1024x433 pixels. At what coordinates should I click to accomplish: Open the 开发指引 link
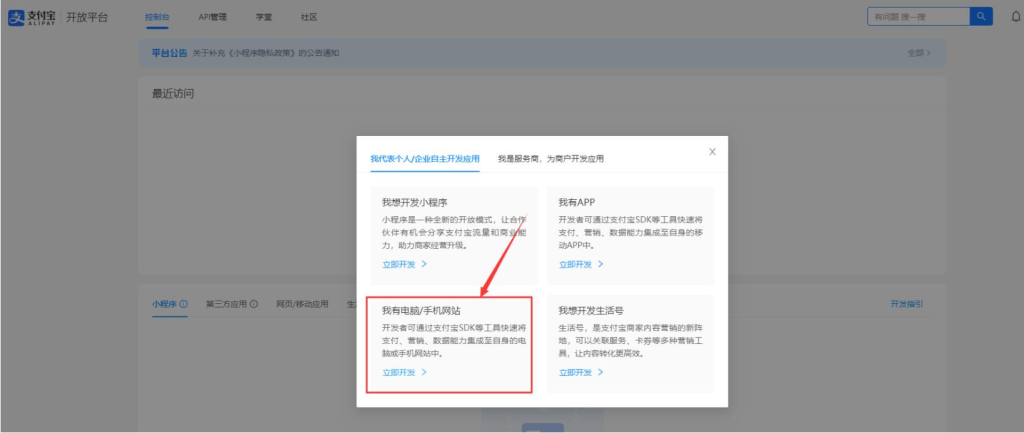906,304
